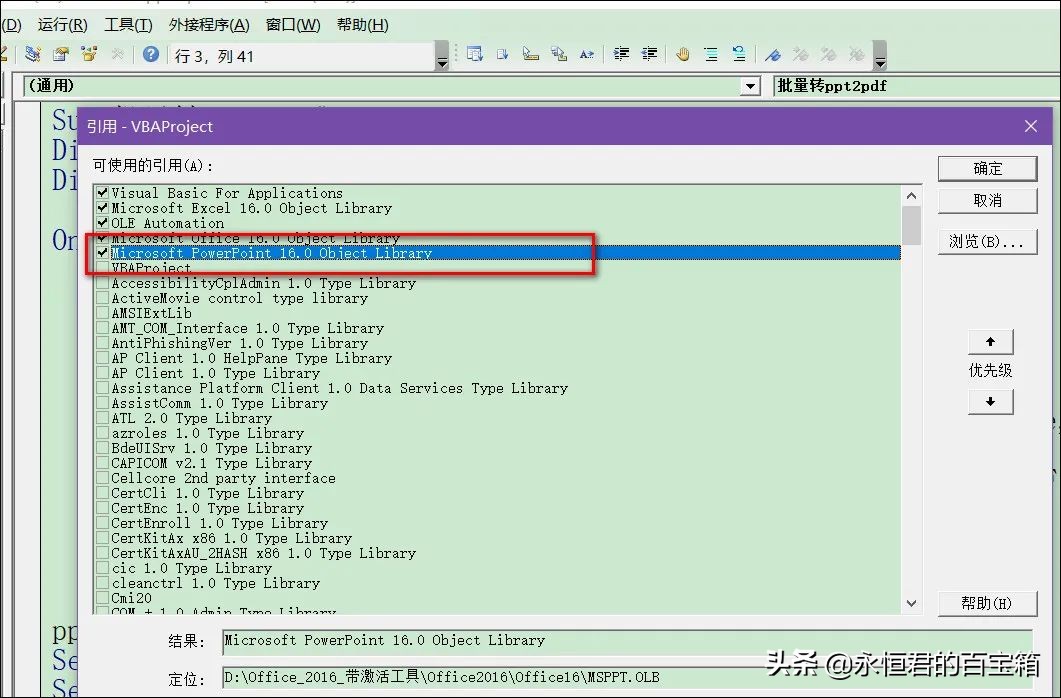Open the Object Browser icon

click(x=90, y=54)
